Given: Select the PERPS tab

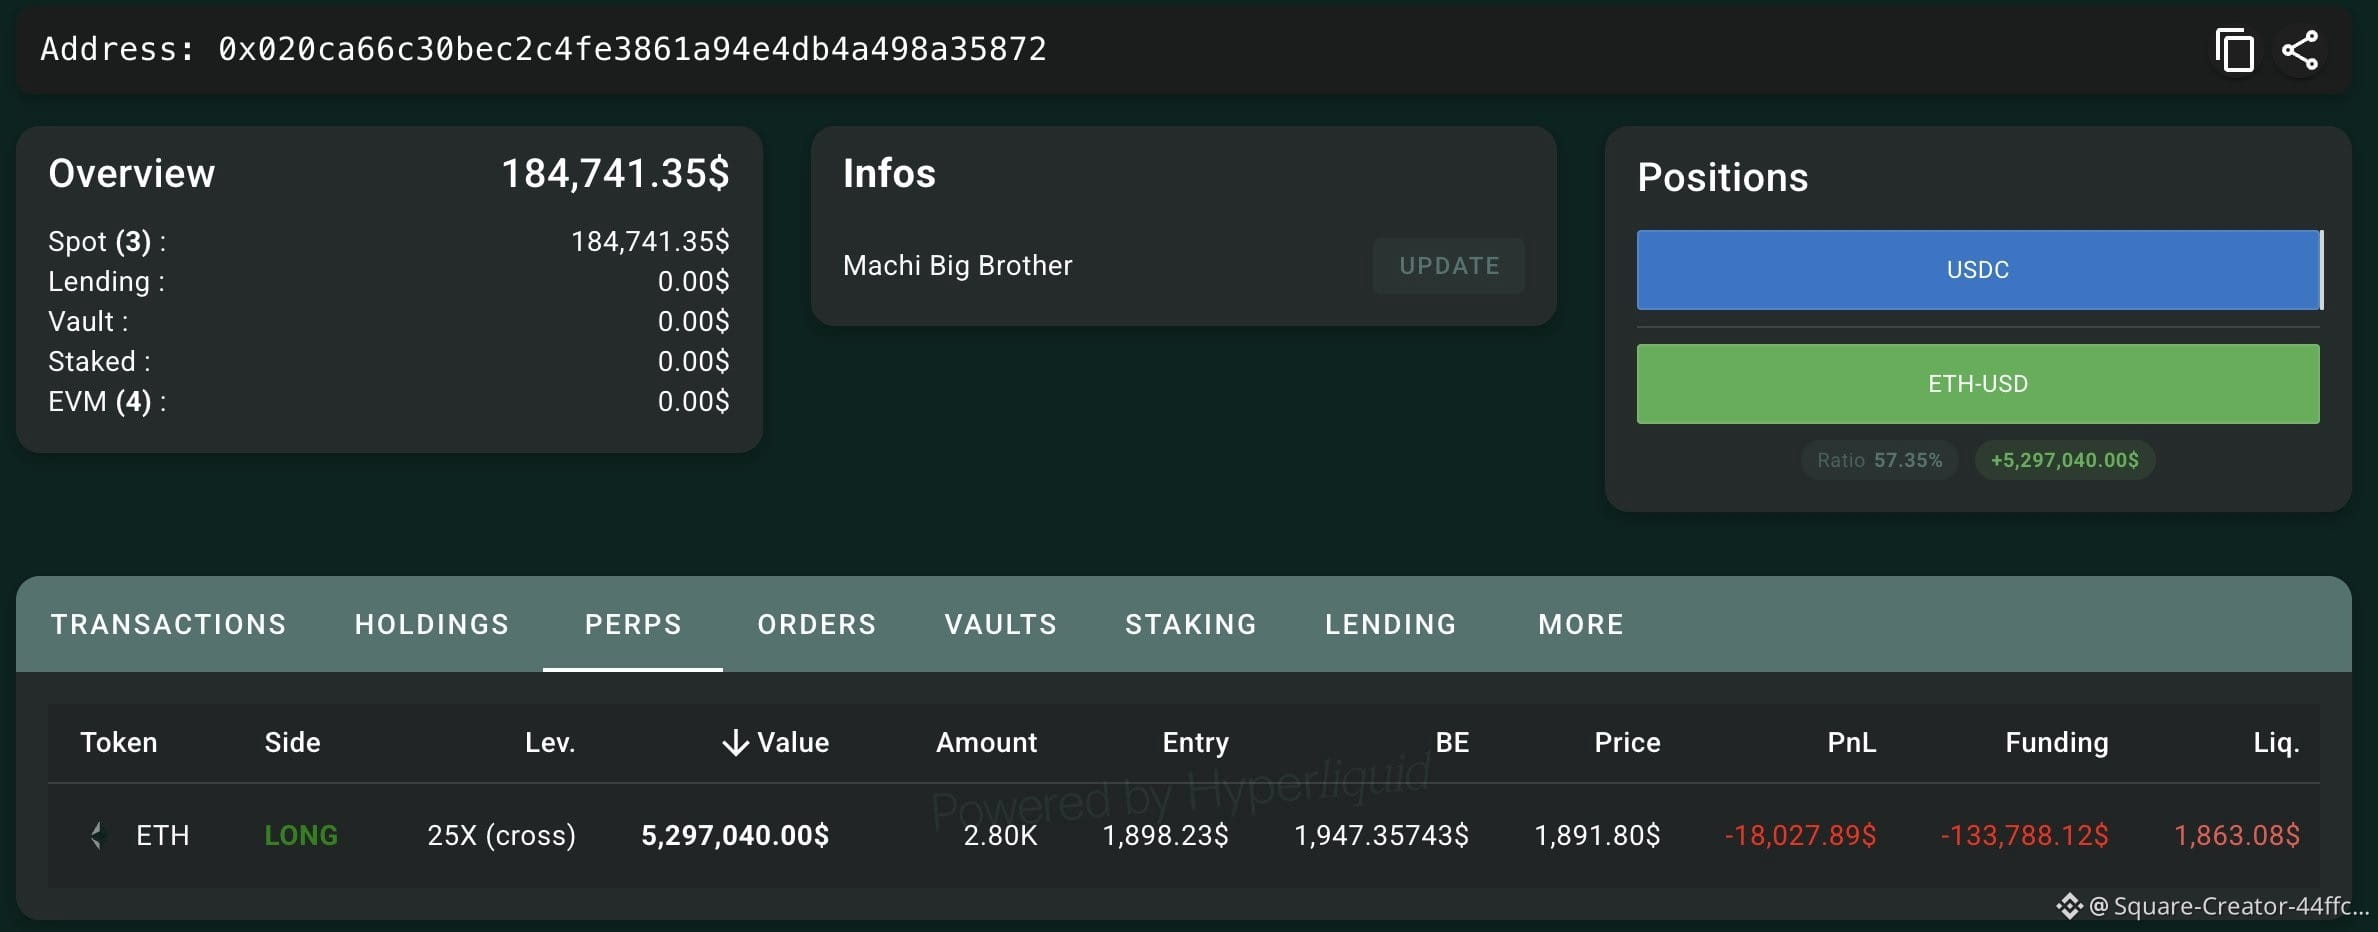Looking at the screenshot, I should [x=633, y=624].
